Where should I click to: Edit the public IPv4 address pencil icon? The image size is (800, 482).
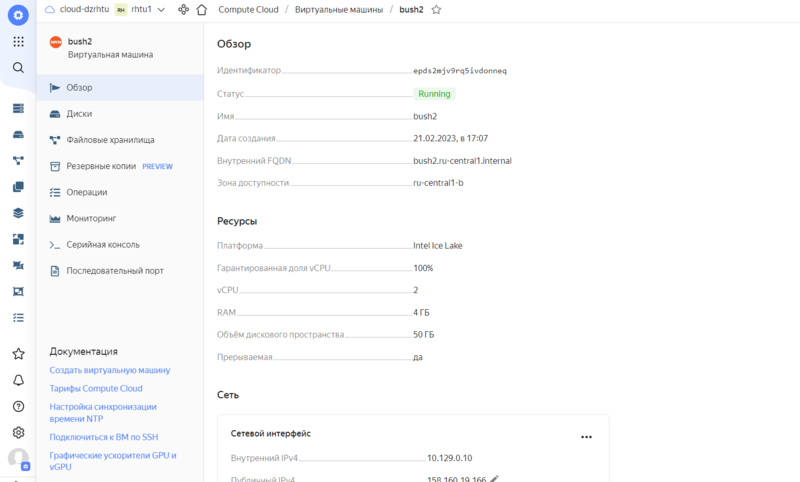pos(494,479)
